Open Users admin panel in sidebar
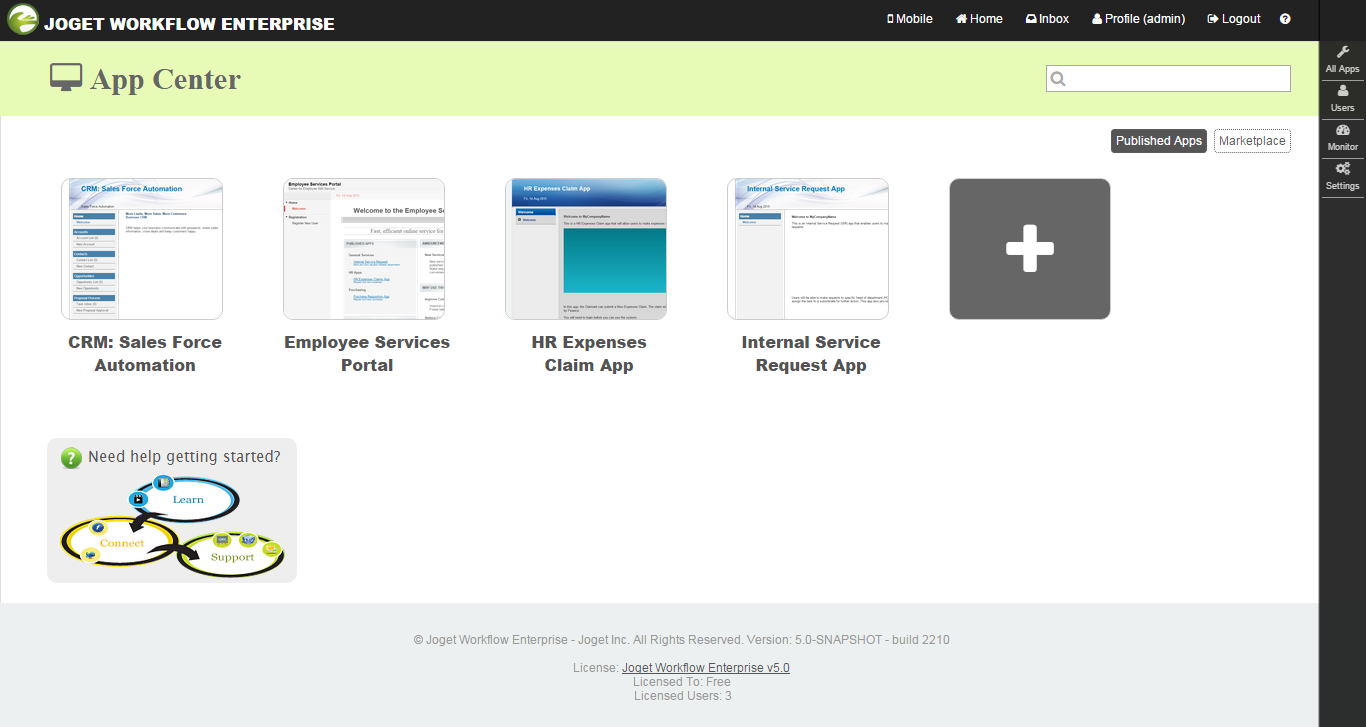The height and width of the screenshot is (727, 1366). [x=1342, y=99]
